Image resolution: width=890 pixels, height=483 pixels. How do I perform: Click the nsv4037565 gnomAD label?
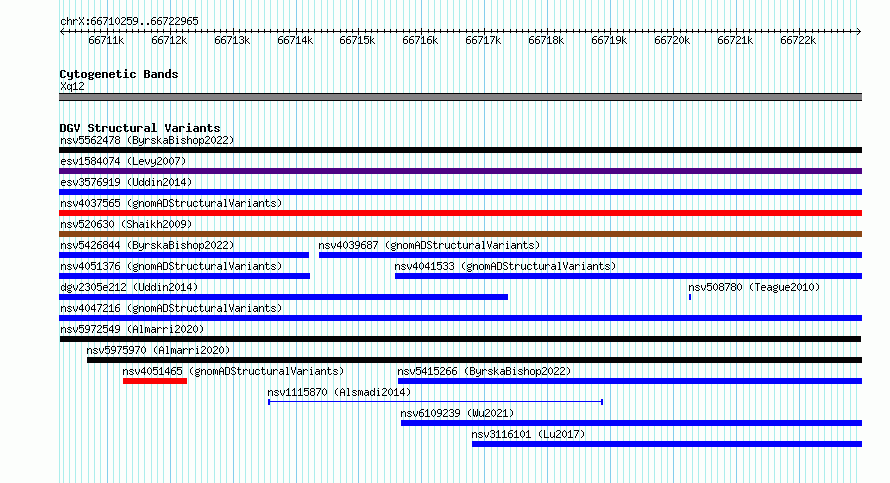coord(171,203)
